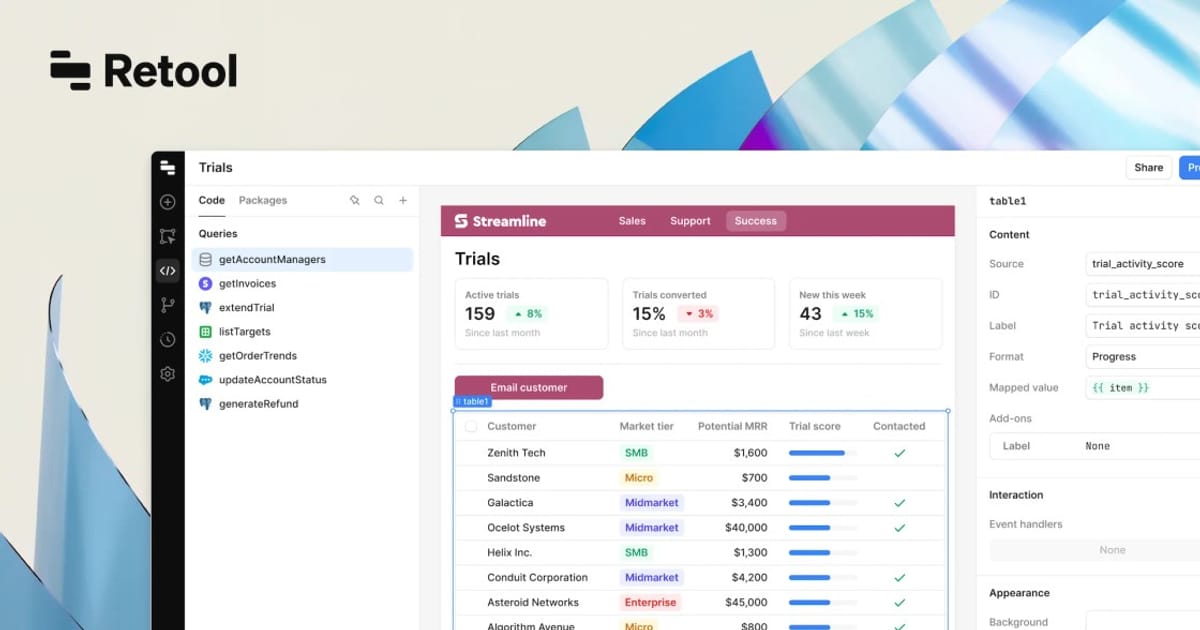The image size is (1200, 630).
Task: Add a new query with the plus icon
Action: 403,200
